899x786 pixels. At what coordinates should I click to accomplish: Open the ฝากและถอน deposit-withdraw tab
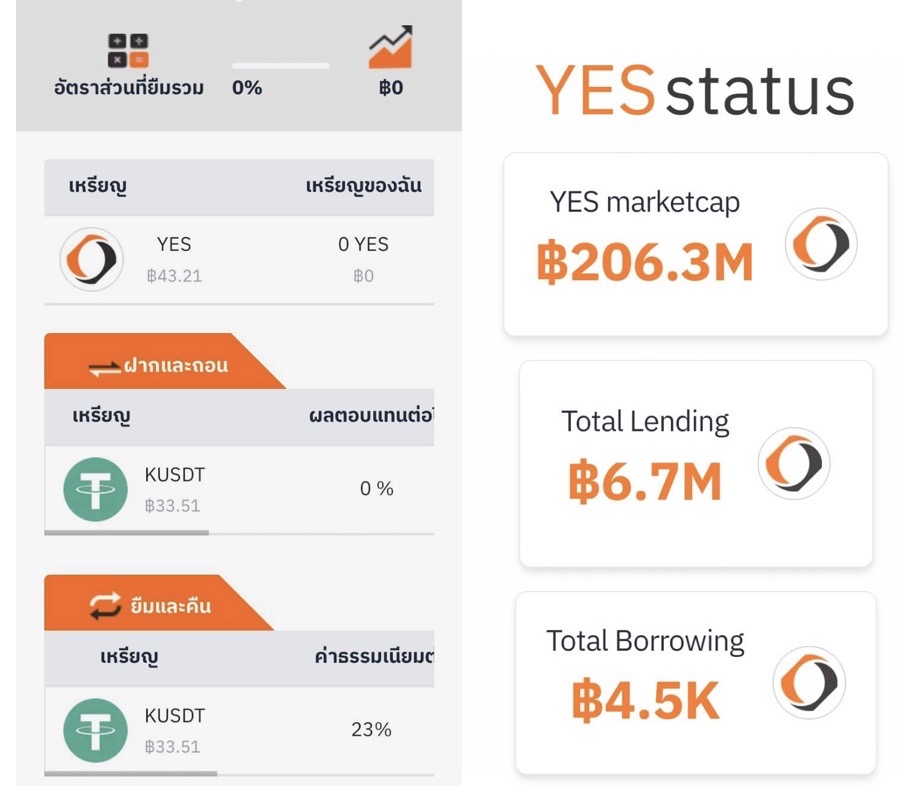tap(158, 365)
